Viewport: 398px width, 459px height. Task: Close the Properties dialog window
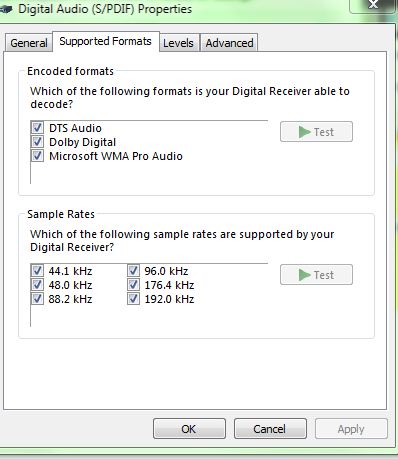click(x=373, y=5)
